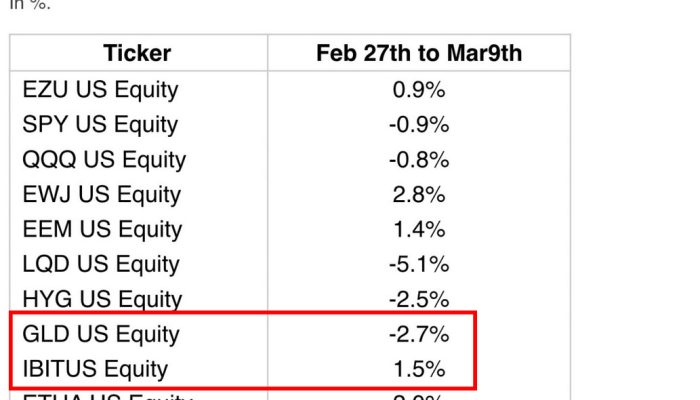This screenshot has height=400, width=700.
Task: Select the 2.8% value for EWJ
Action: point(419,194)
